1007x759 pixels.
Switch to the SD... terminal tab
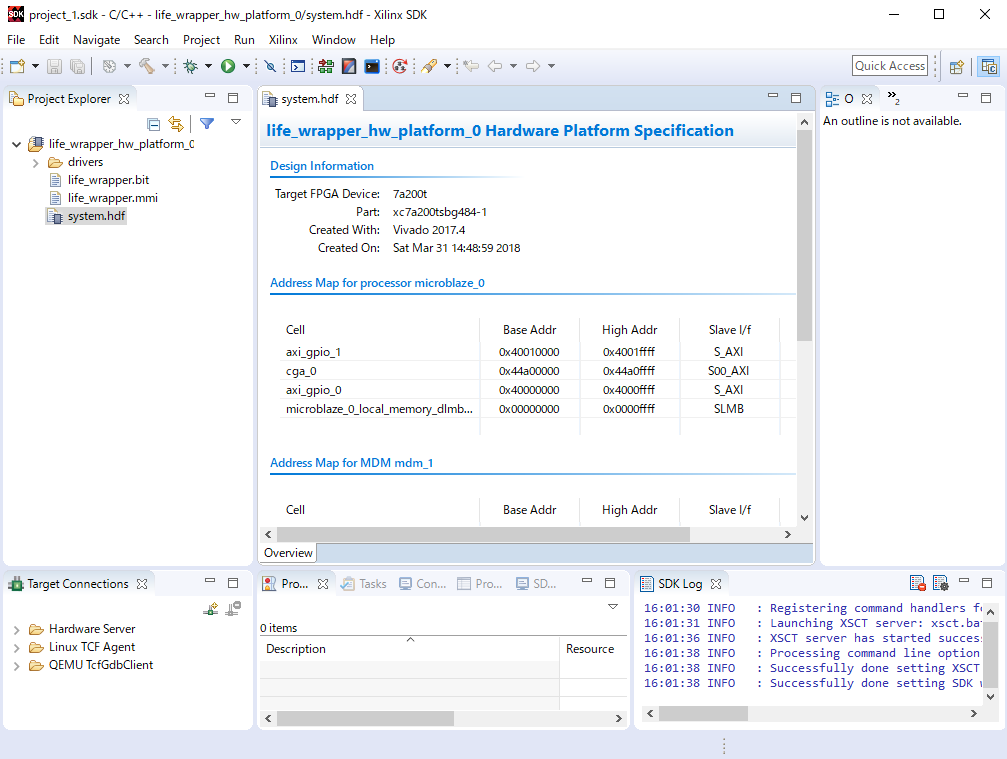pos(536,584)
